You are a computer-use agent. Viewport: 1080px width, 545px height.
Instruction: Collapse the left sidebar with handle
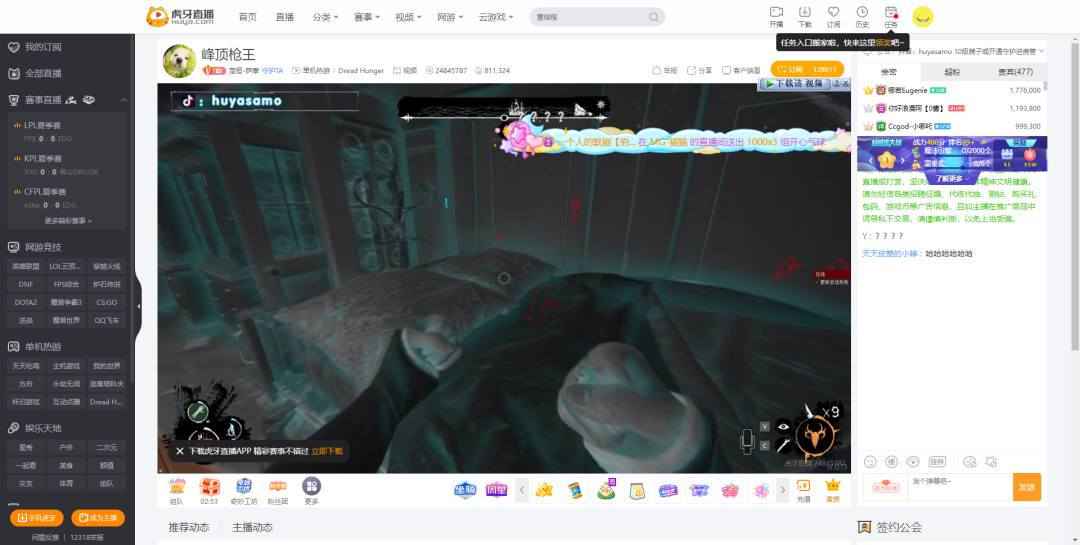pyautogui.click(x=138, y=306)
